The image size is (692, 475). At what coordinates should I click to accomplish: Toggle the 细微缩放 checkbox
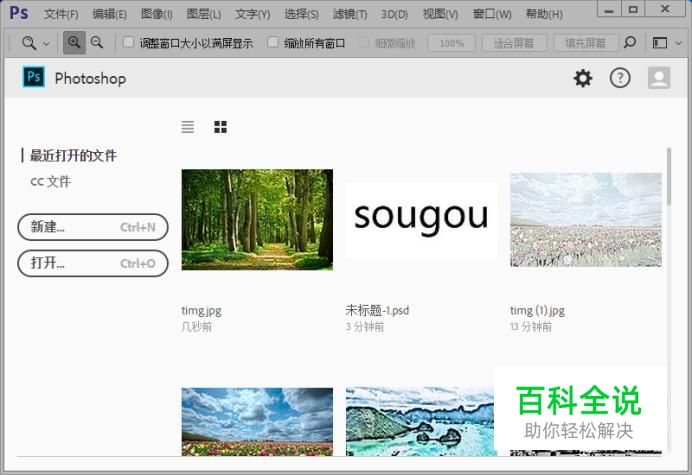[x=364, y=42]
